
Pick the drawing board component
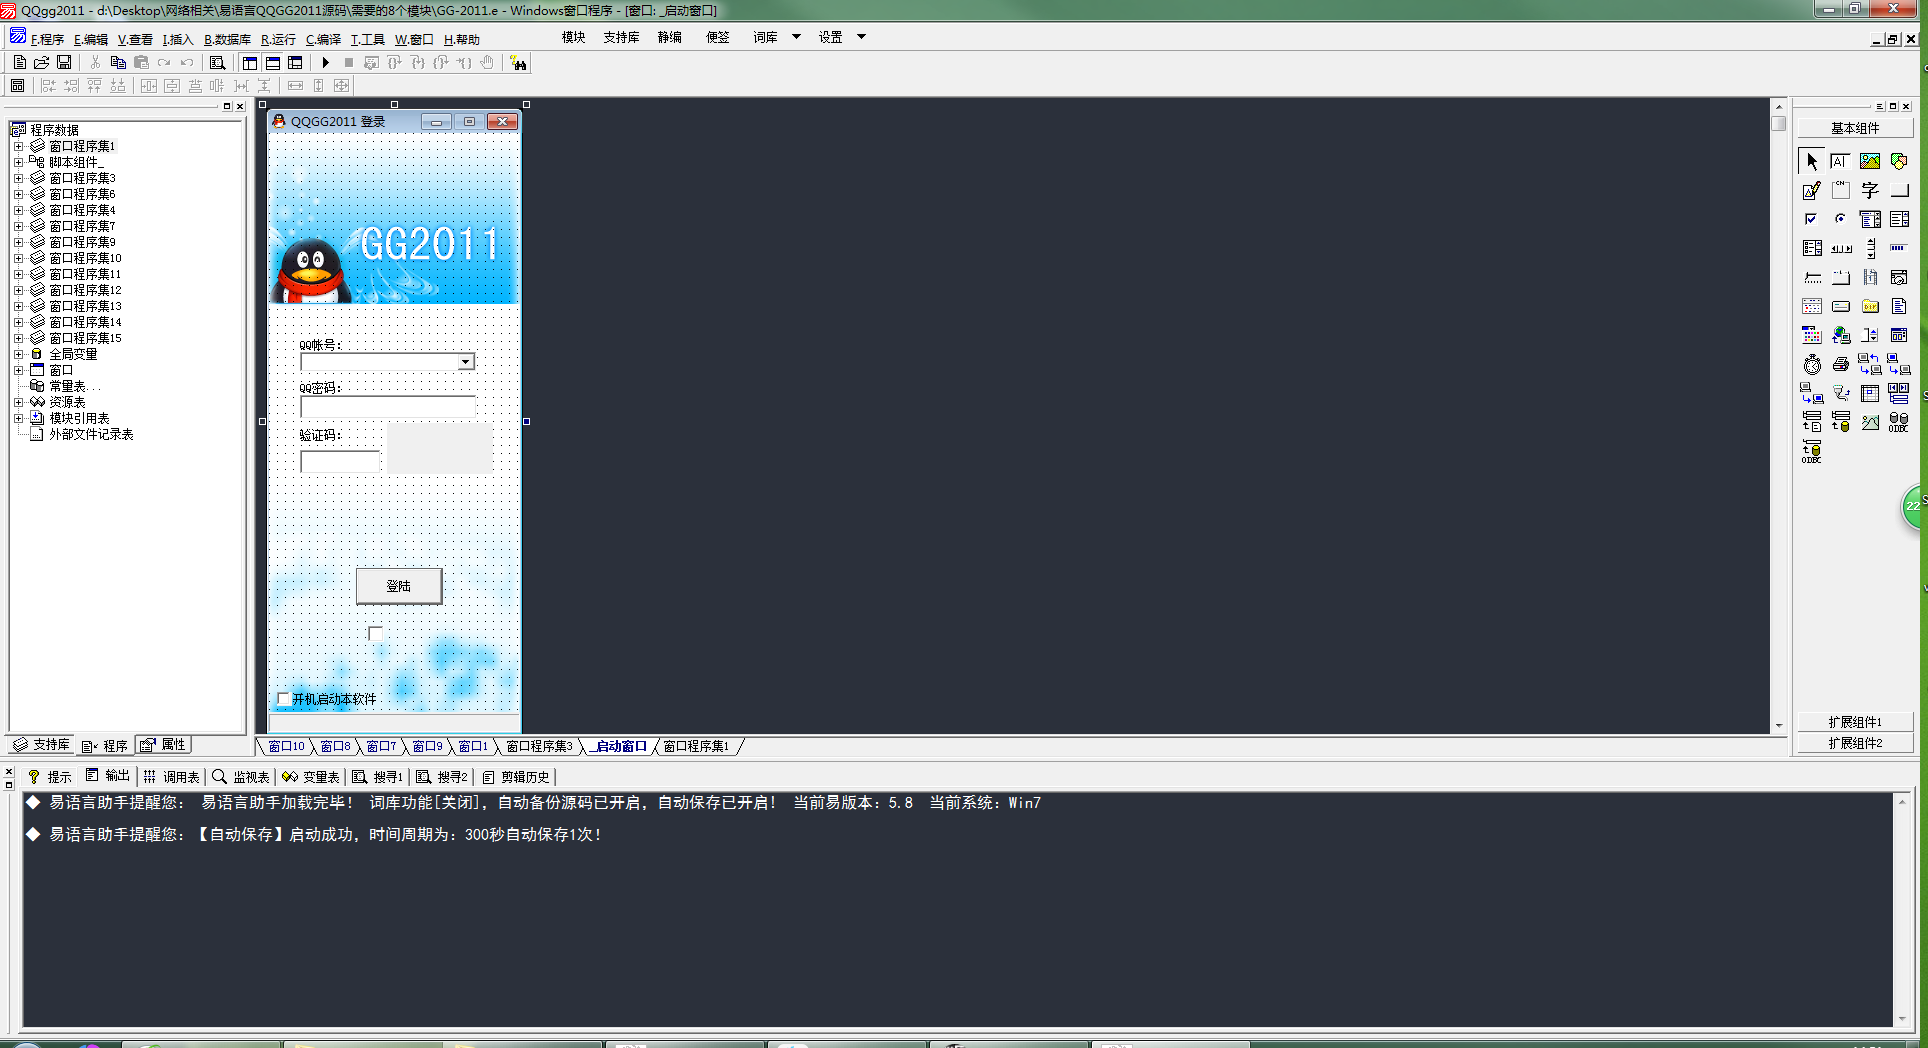tap(1812, 190)
